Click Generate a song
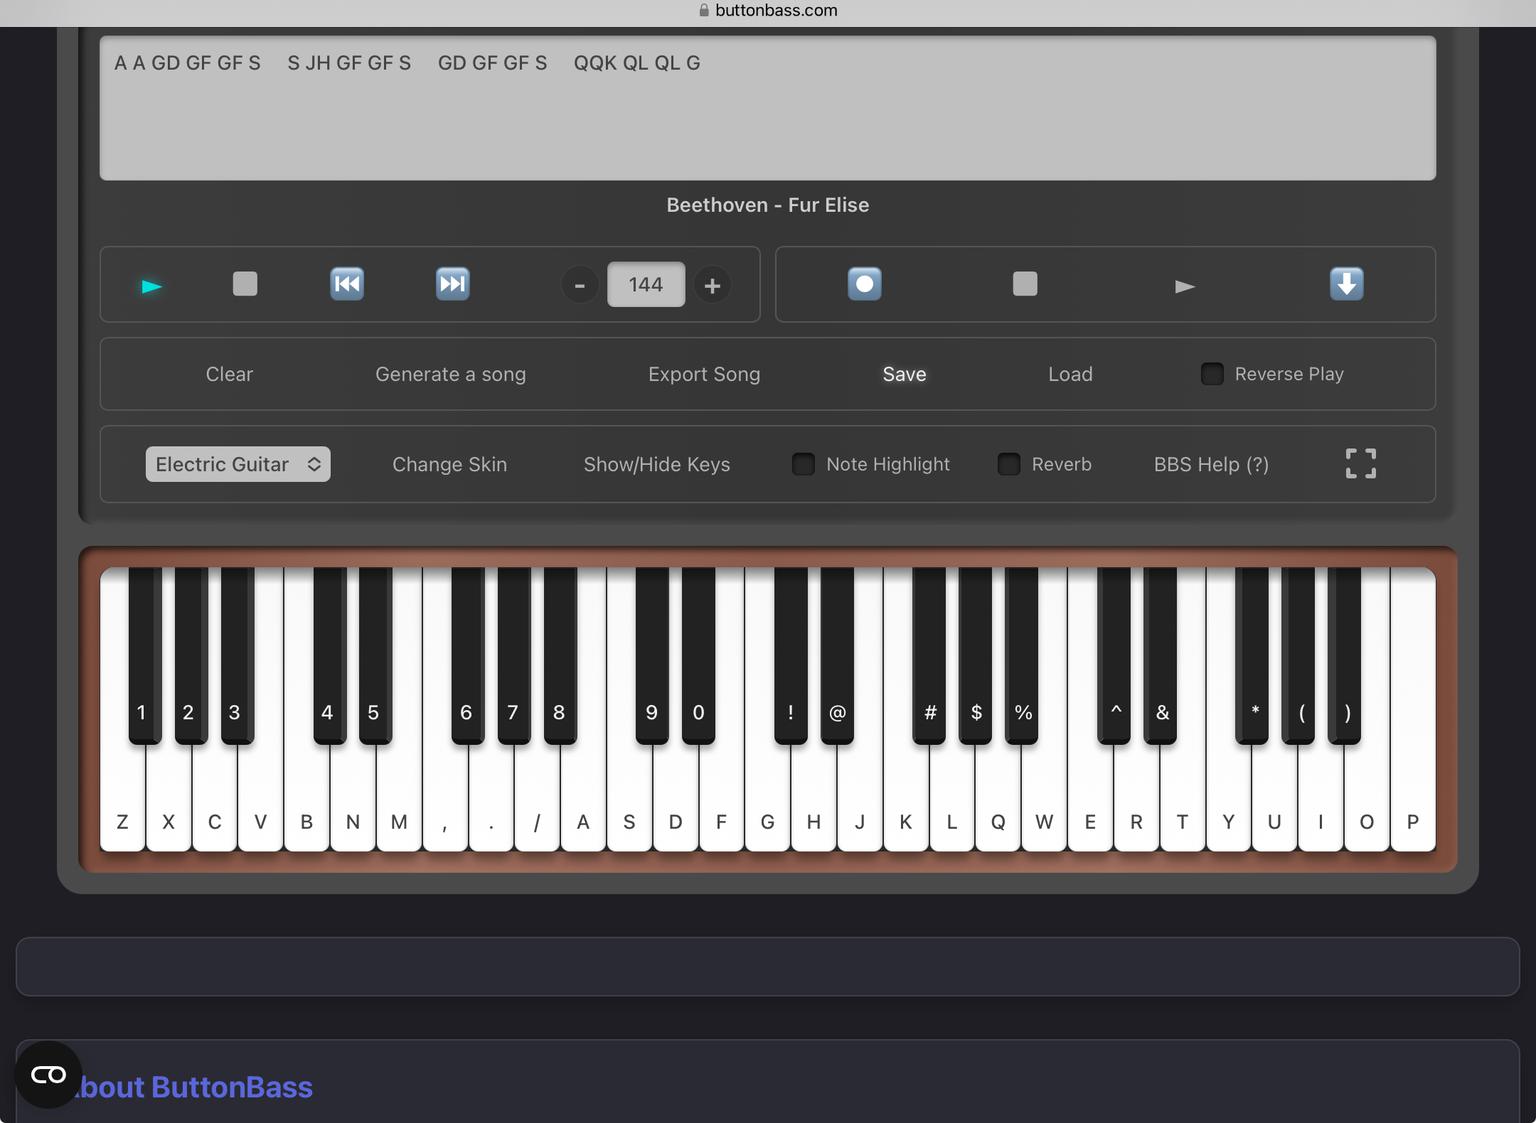The image size is (1536, 1123). tap(450, 374)
